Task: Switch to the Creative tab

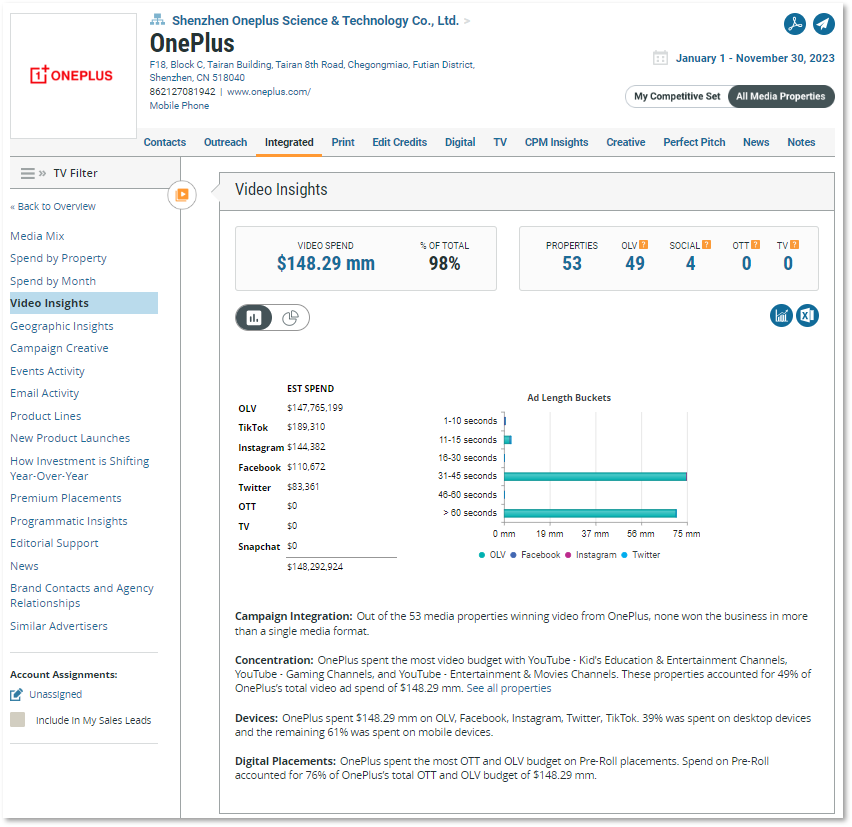Action: (x=626, y=142)
